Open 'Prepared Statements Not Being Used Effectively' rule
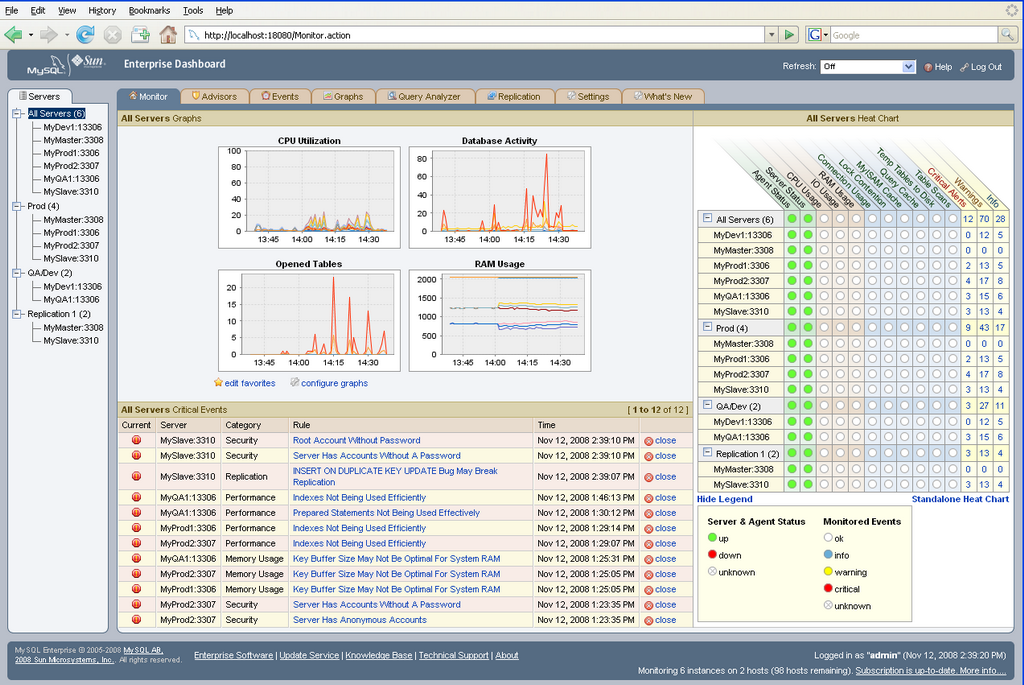The width and height of the screenshot is (1024, 685). [x=386, y=513]
